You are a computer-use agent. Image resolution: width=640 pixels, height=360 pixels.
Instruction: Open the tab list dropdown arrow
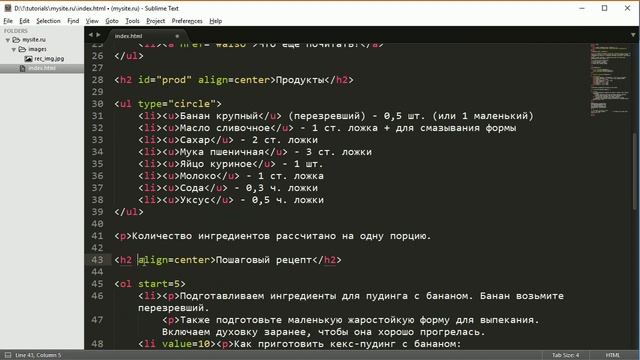633,35
